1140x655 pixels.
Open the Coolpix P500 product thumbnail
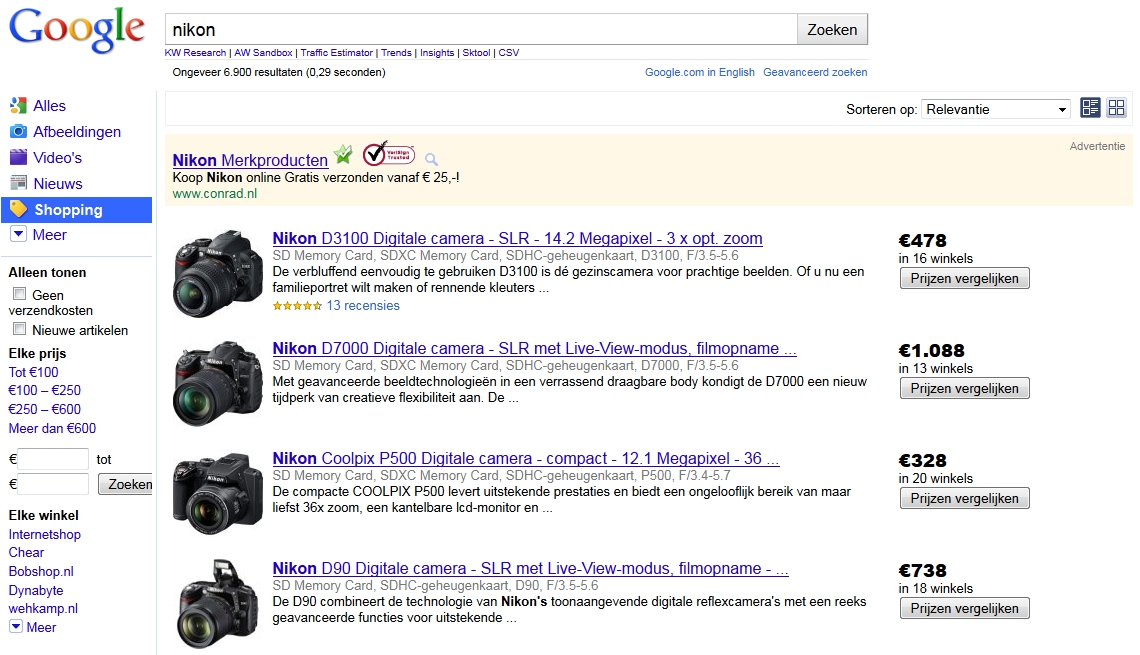point(217,493)
